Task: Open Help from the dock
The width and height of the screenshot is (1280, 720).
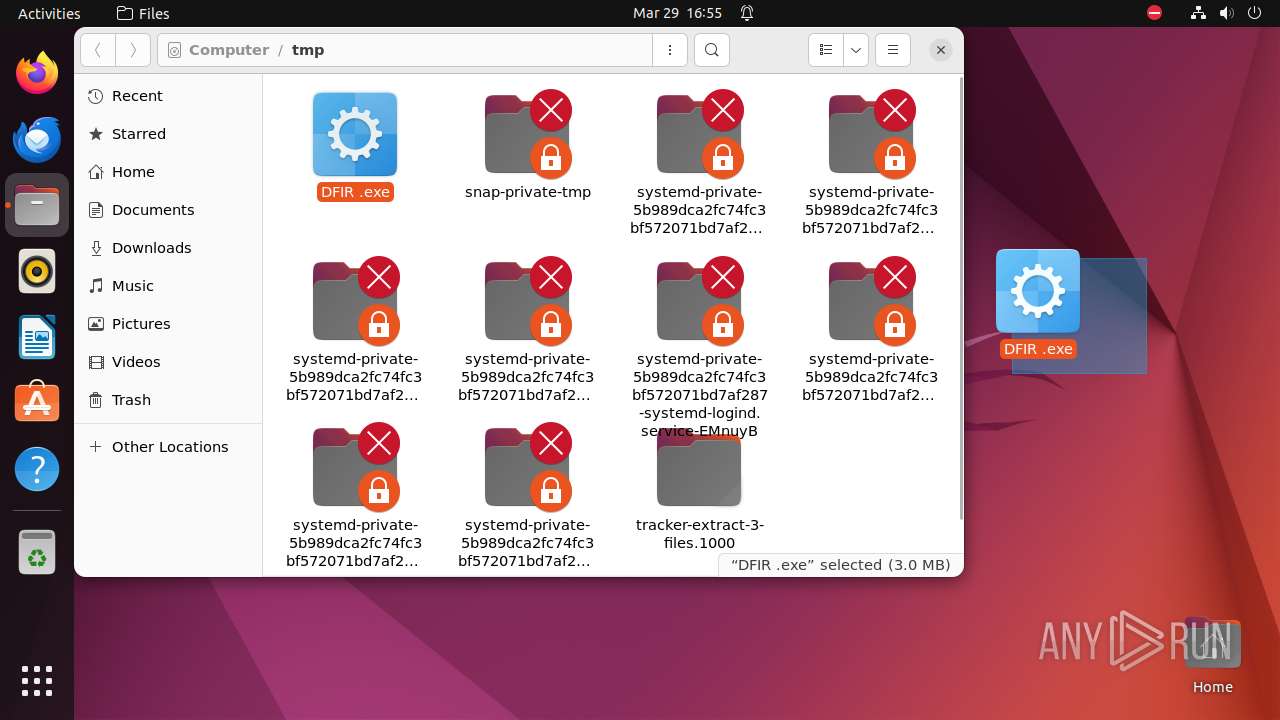Action: (x=37, y=469)
